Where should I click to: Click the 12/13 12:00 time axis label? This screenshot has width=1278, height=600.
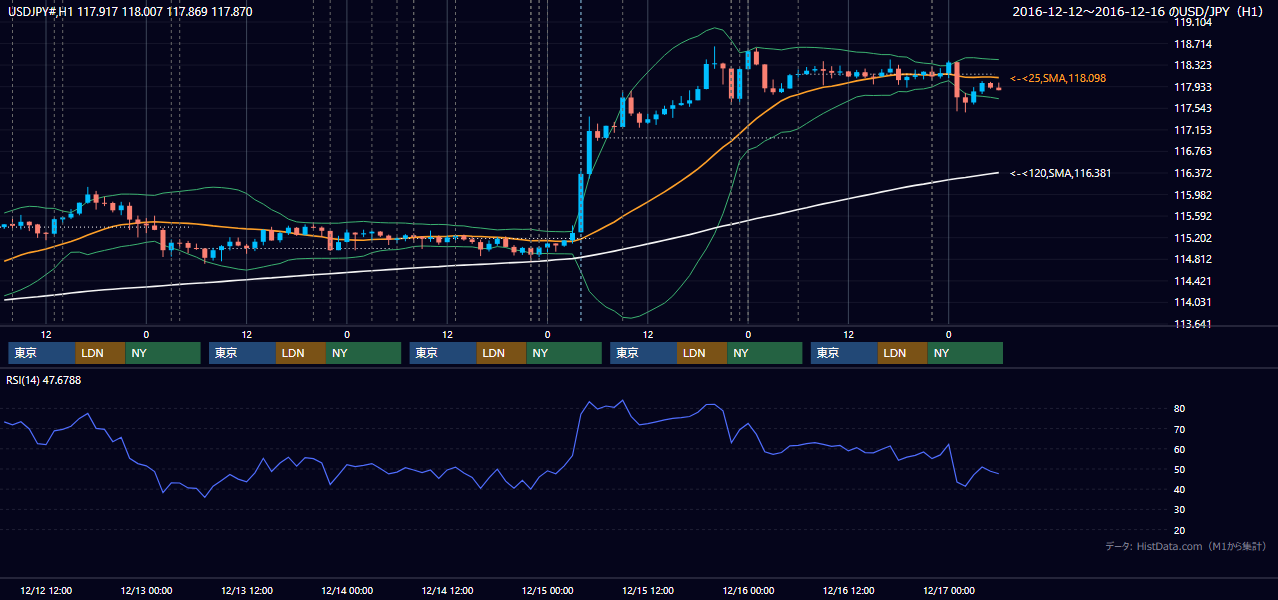[x=247, y=590]
